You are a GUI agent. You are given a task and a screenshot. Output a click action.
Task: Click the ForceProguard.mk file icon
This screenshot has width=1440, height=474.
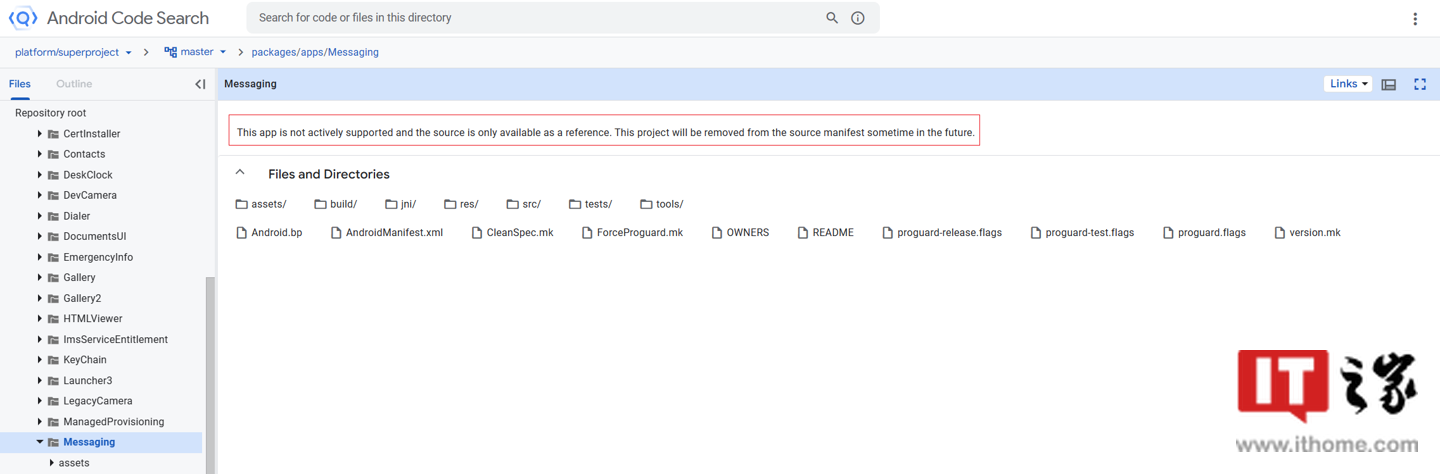click(587, 232)
